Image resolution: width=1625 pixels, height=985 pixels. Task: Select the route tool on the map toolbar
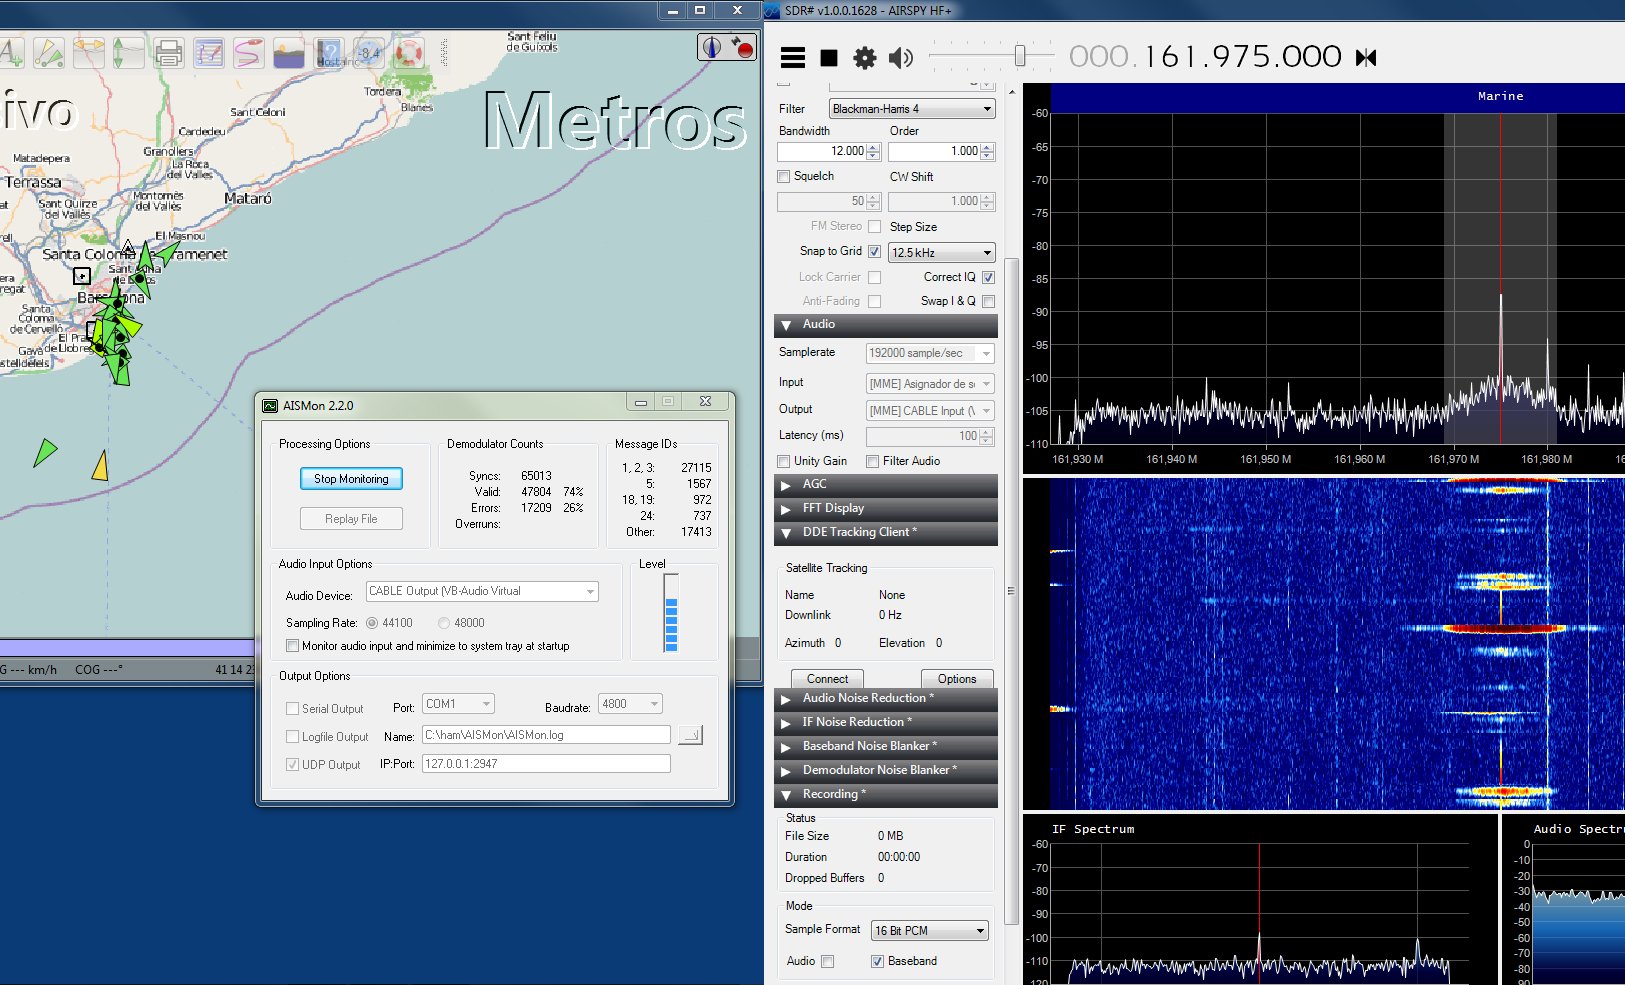[x=249, y=52]
